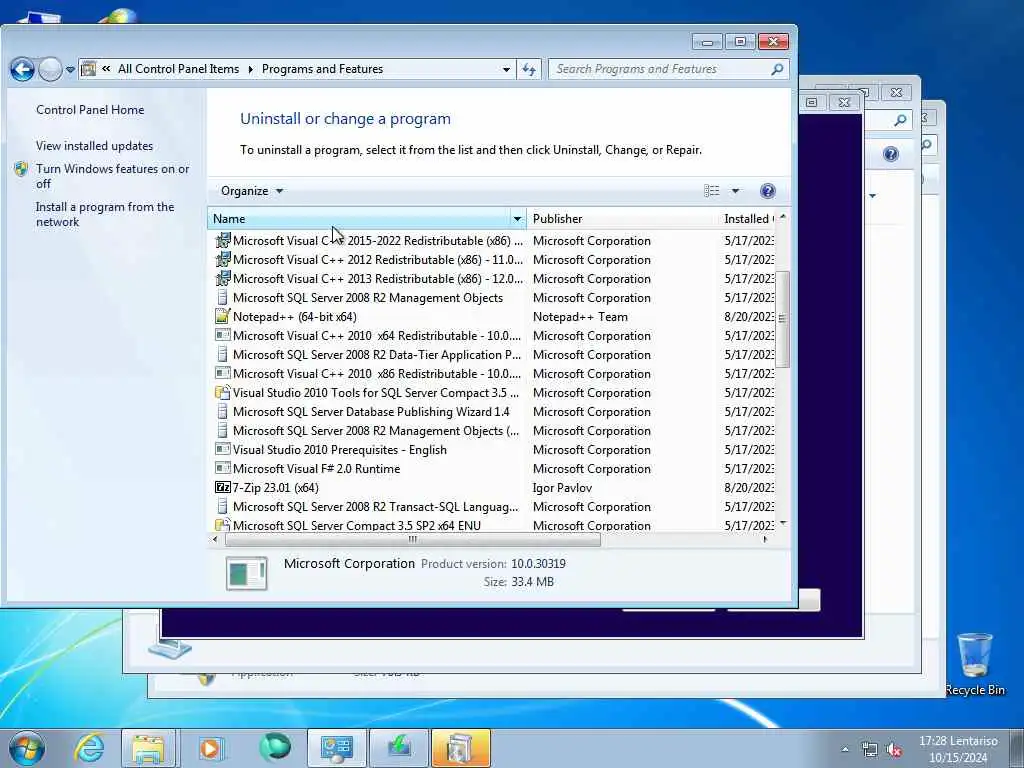
Task: Click horizontal scroll right arrow
Action: [765, 539]
